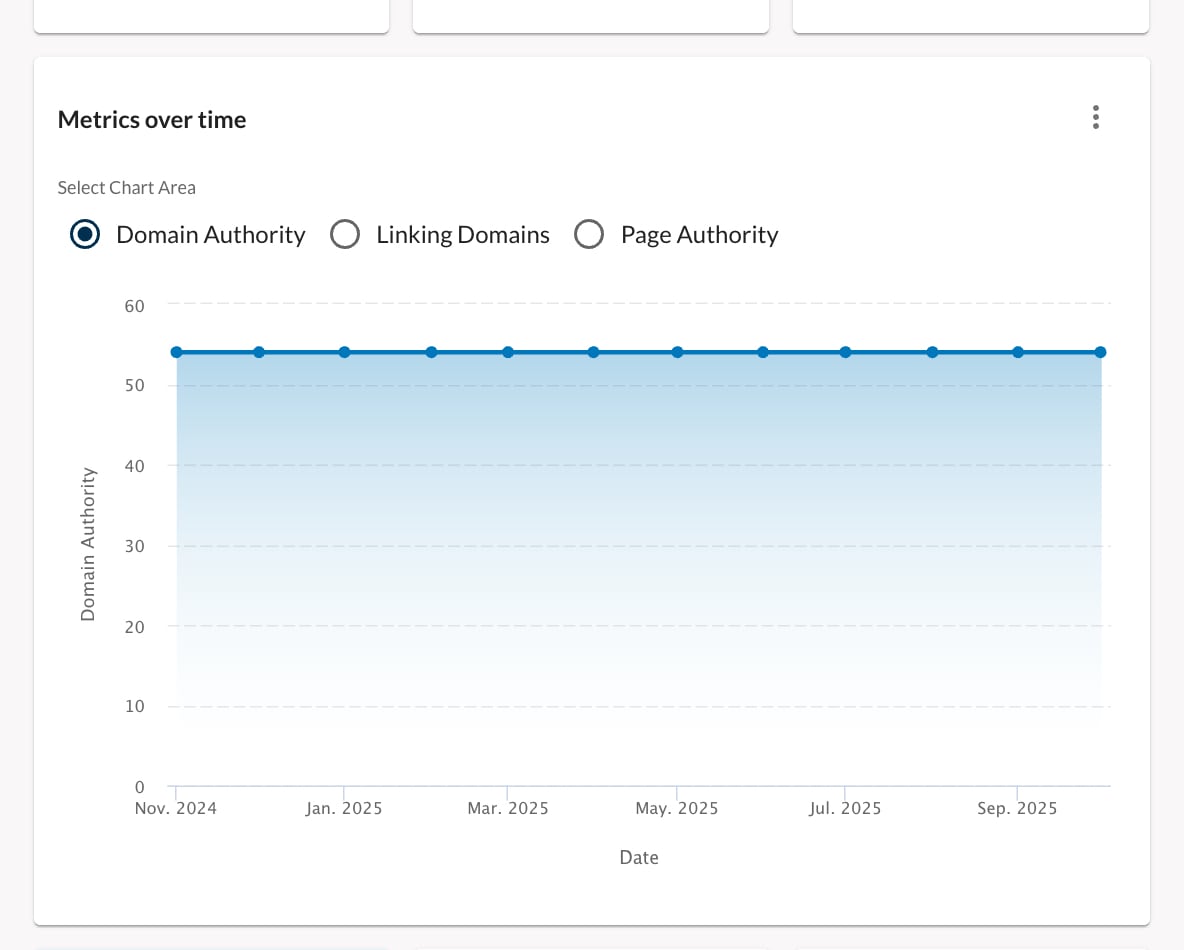
Task: Click the data point above Sep. 2025
Action: click(1018, 352)
